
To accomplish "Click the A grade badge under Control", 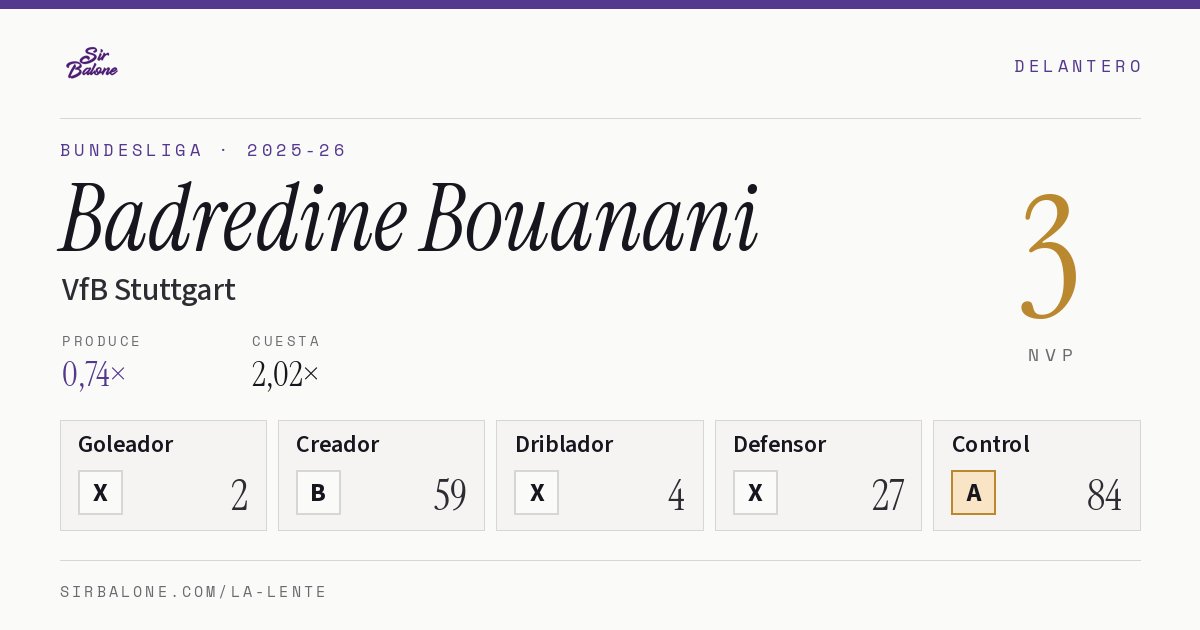I will click(973, 492).
